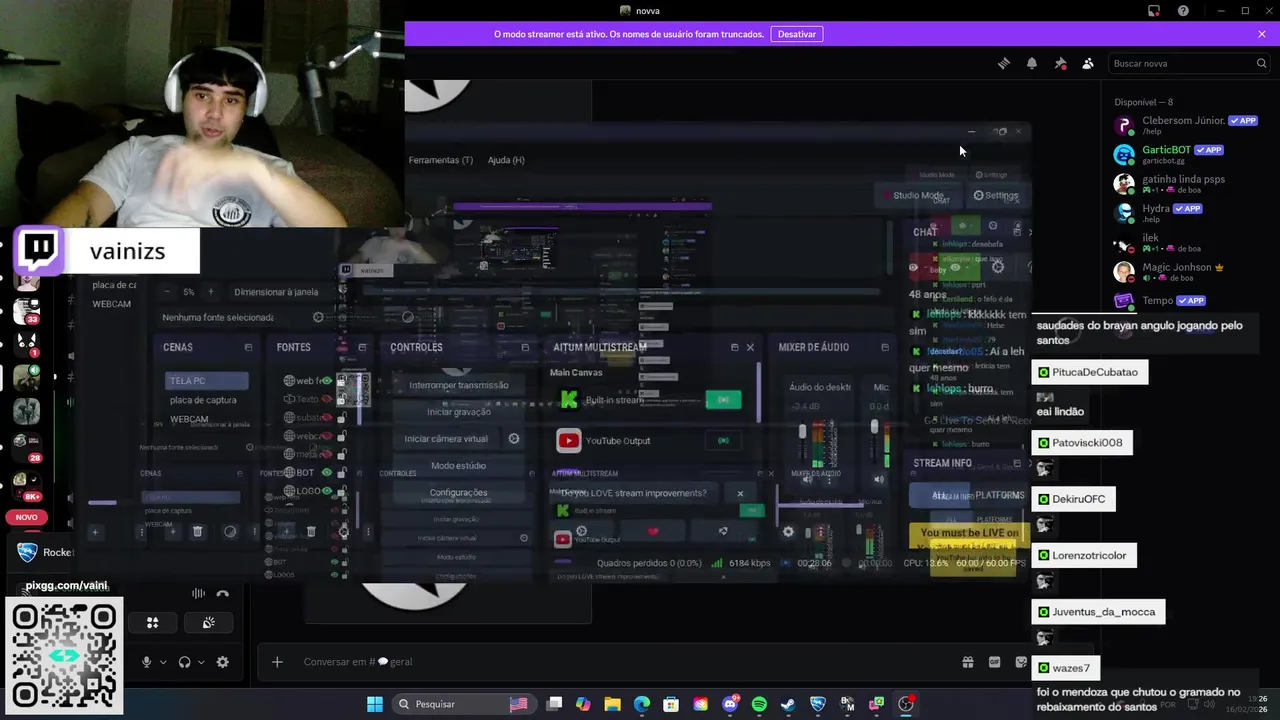Open Windows Start menu
Screen dimensions: 1280x720
[374, 704]
